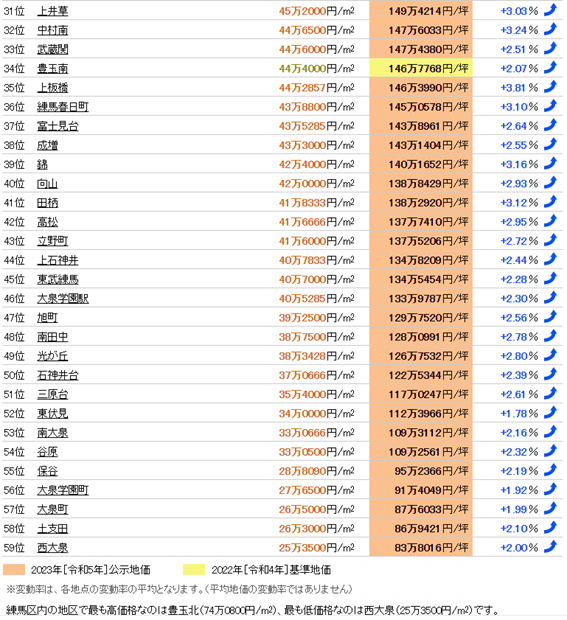Click the blue arrow icon beside +3.81%
Viewport: 567px width, 620px height.
click(x=550, y=87)
